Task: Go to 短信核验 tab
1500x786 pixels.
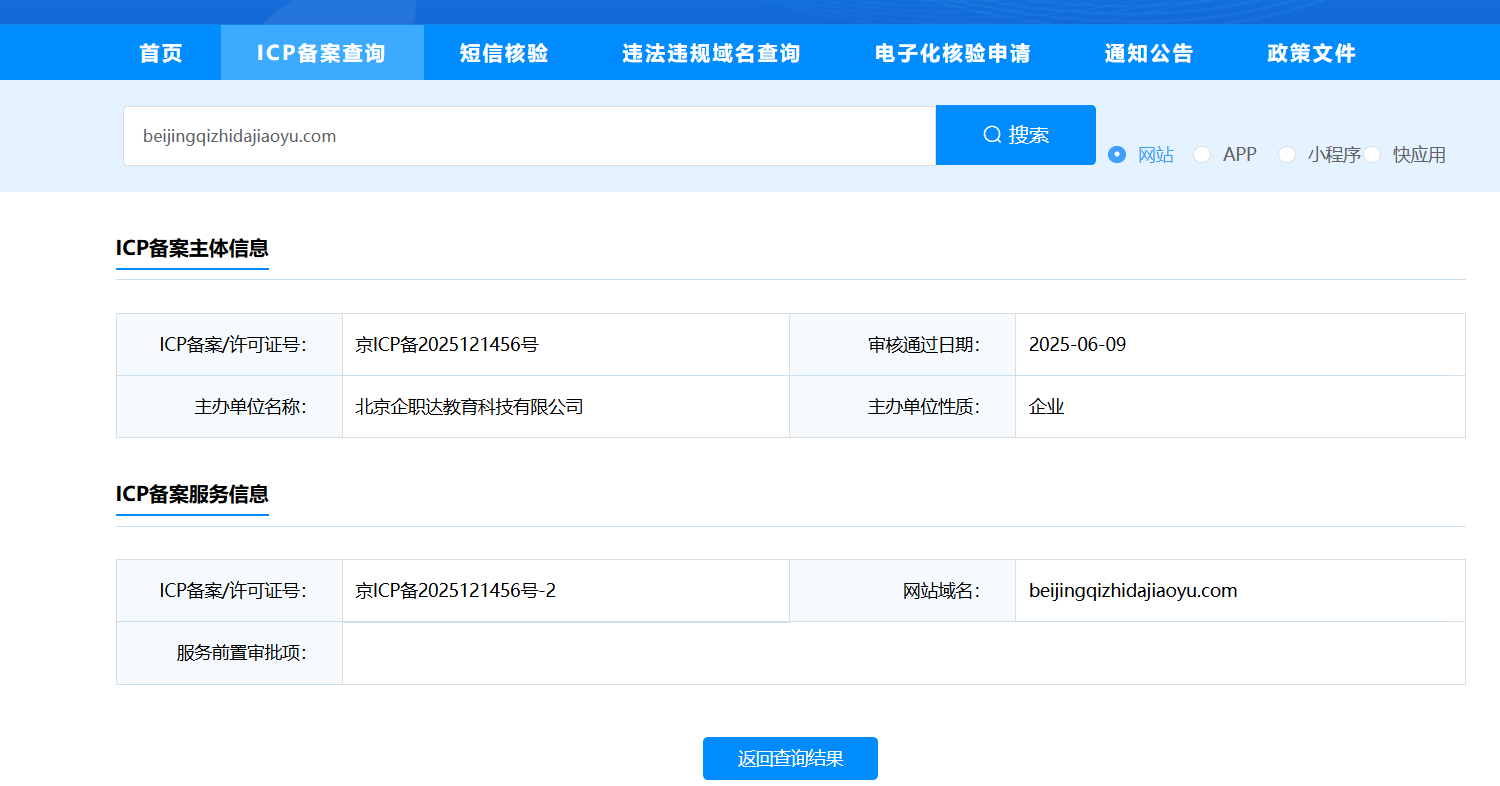Action: pyautogui.click(x=504, y=53)
